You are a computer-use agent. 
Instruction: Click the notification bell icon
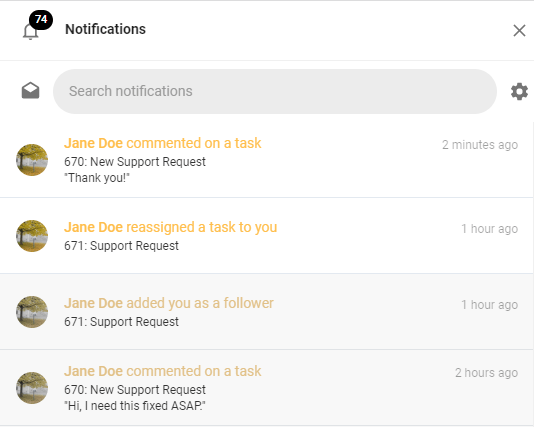(x=30, y=32)
